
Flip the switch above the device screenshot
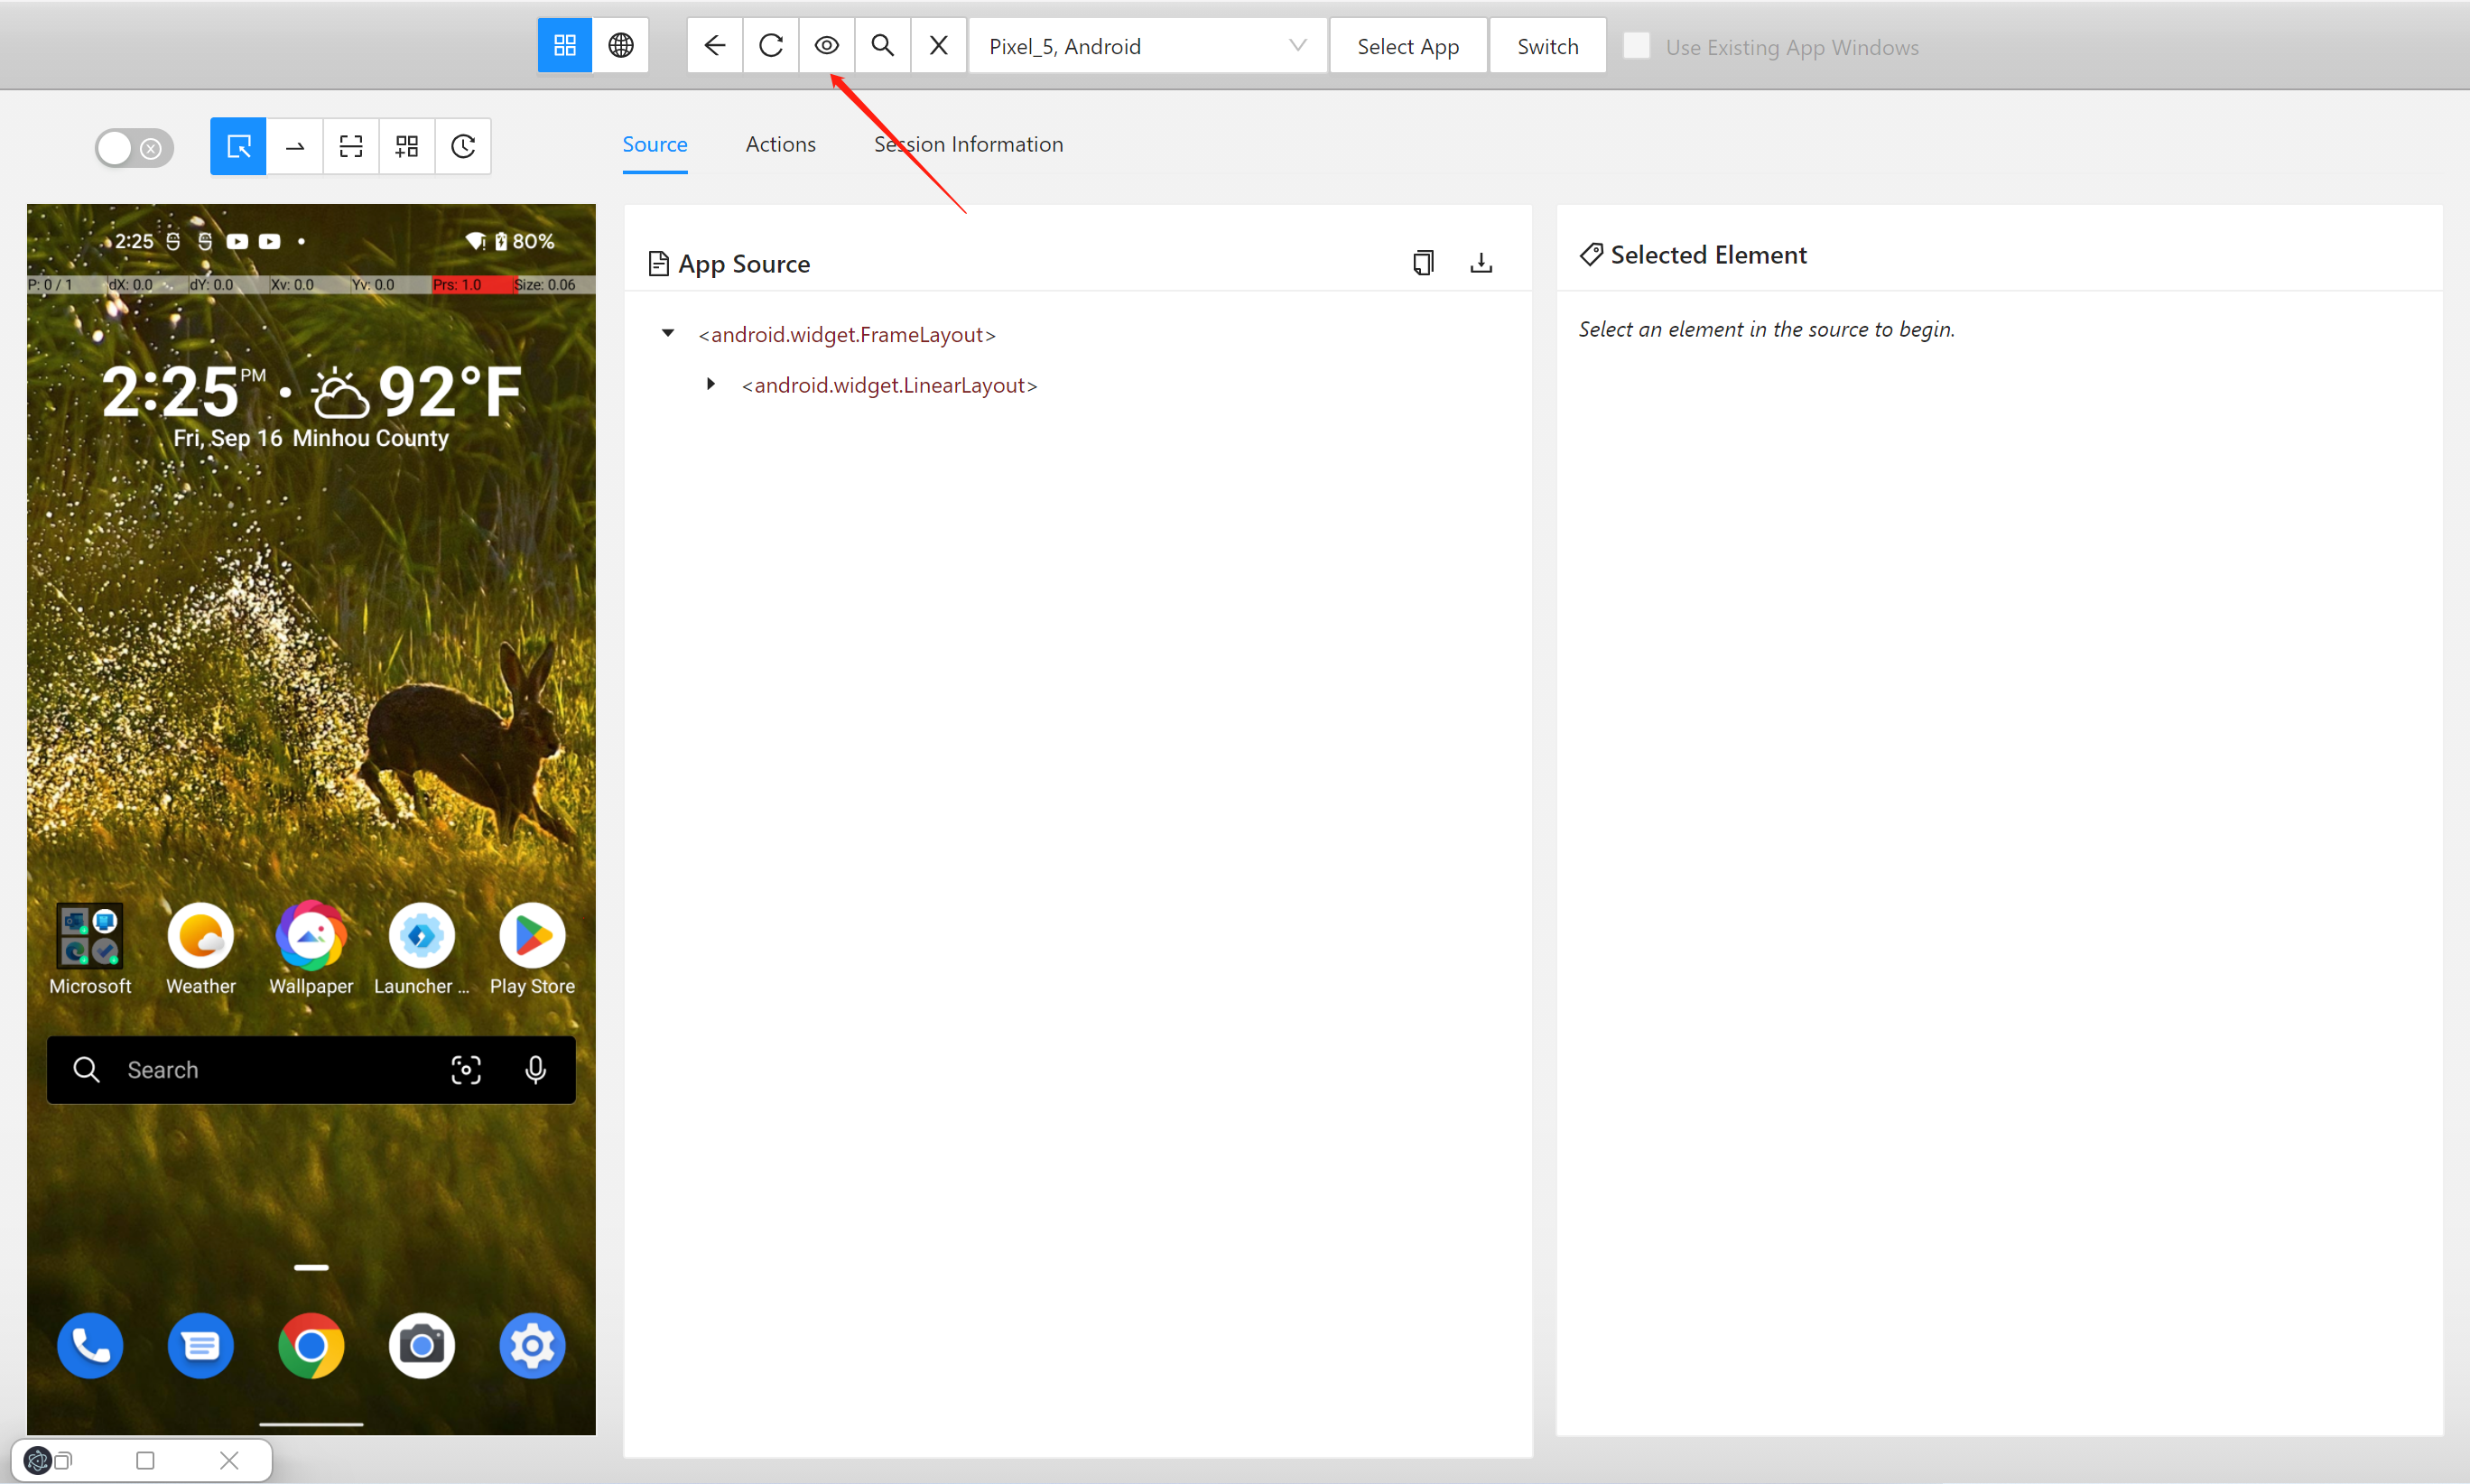coord(134,149)
